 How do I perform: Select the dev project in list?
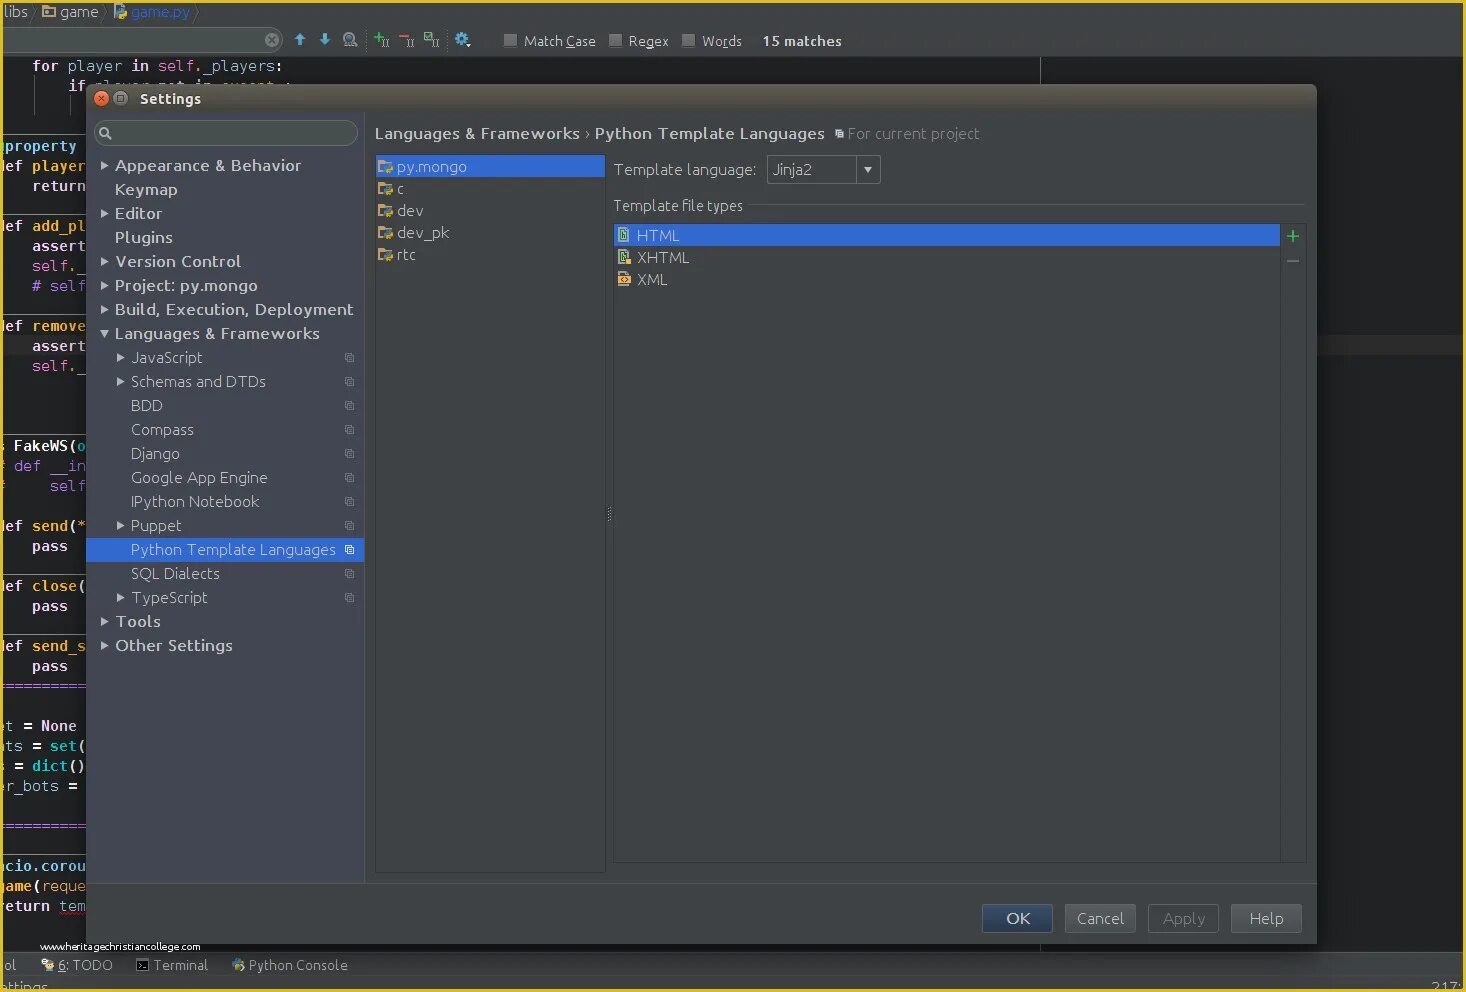pyautogui.click(x=490, y=211)
